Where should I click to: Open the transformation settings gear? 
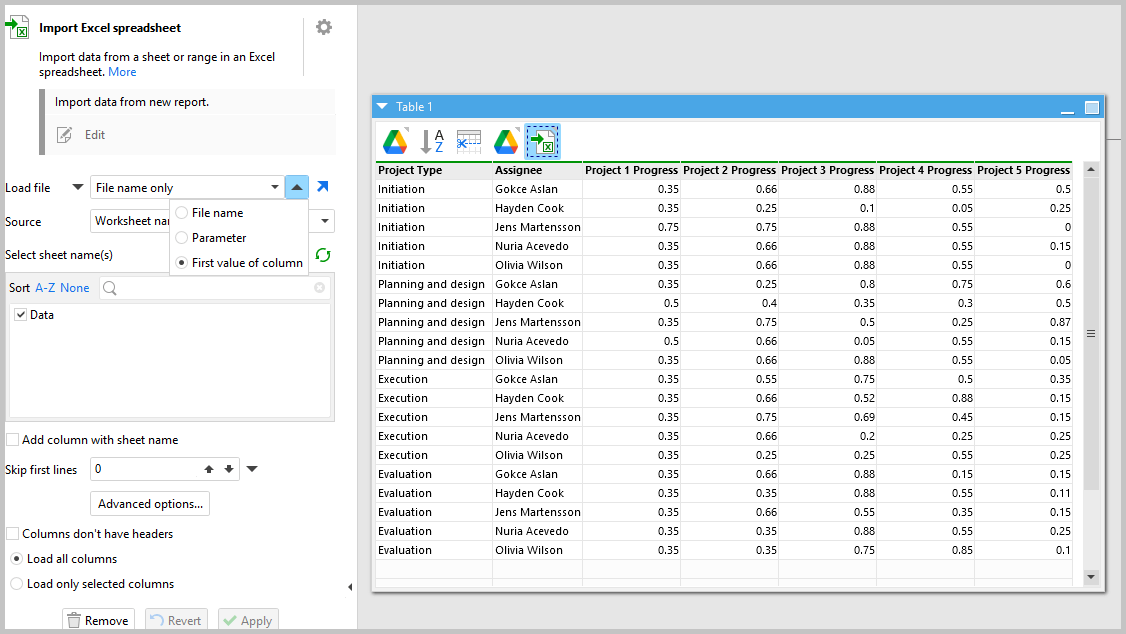[324, 27]
